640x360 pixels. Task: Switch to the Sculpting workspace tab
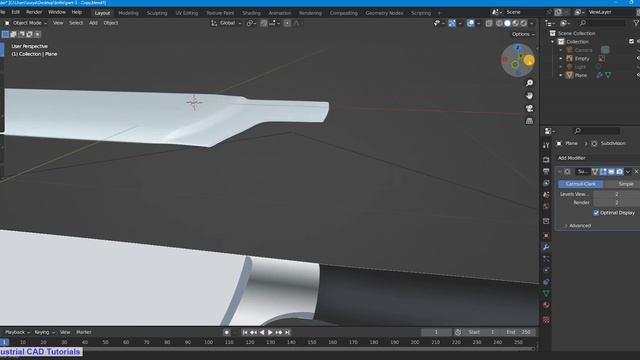[157, 13]
